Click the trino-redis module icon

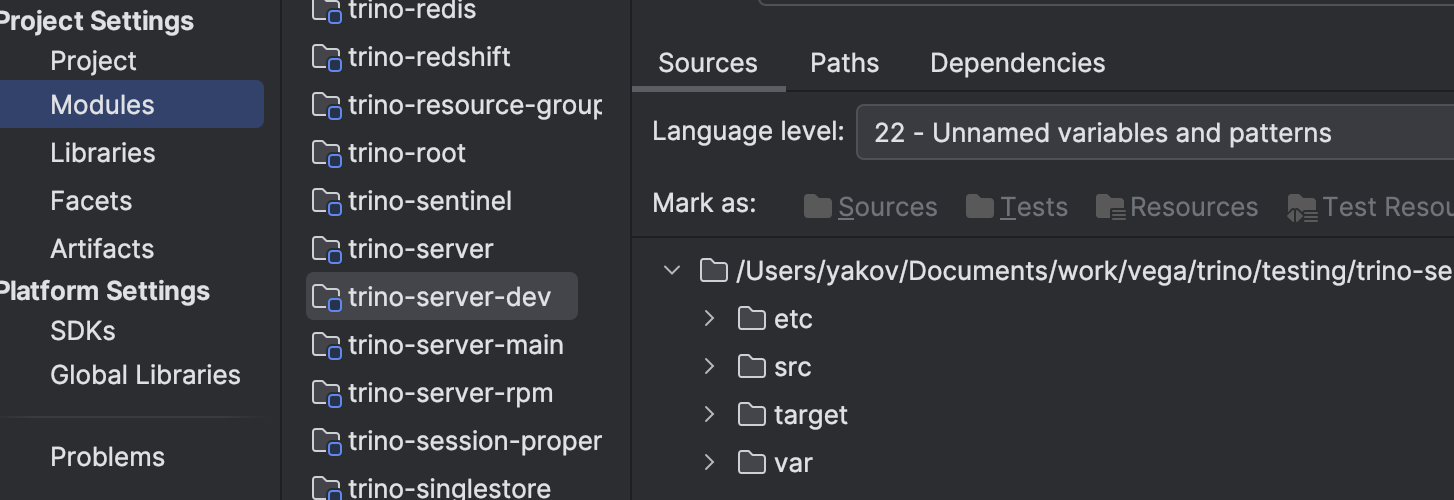tap(327, 10)
